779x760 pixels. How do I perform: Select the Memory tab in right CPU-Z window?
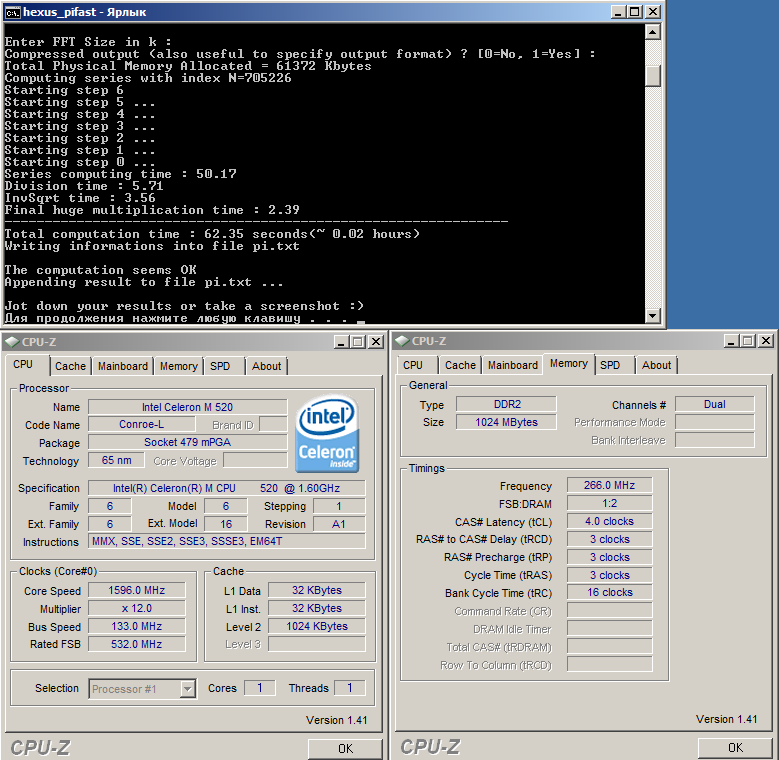tap(569, 364)
